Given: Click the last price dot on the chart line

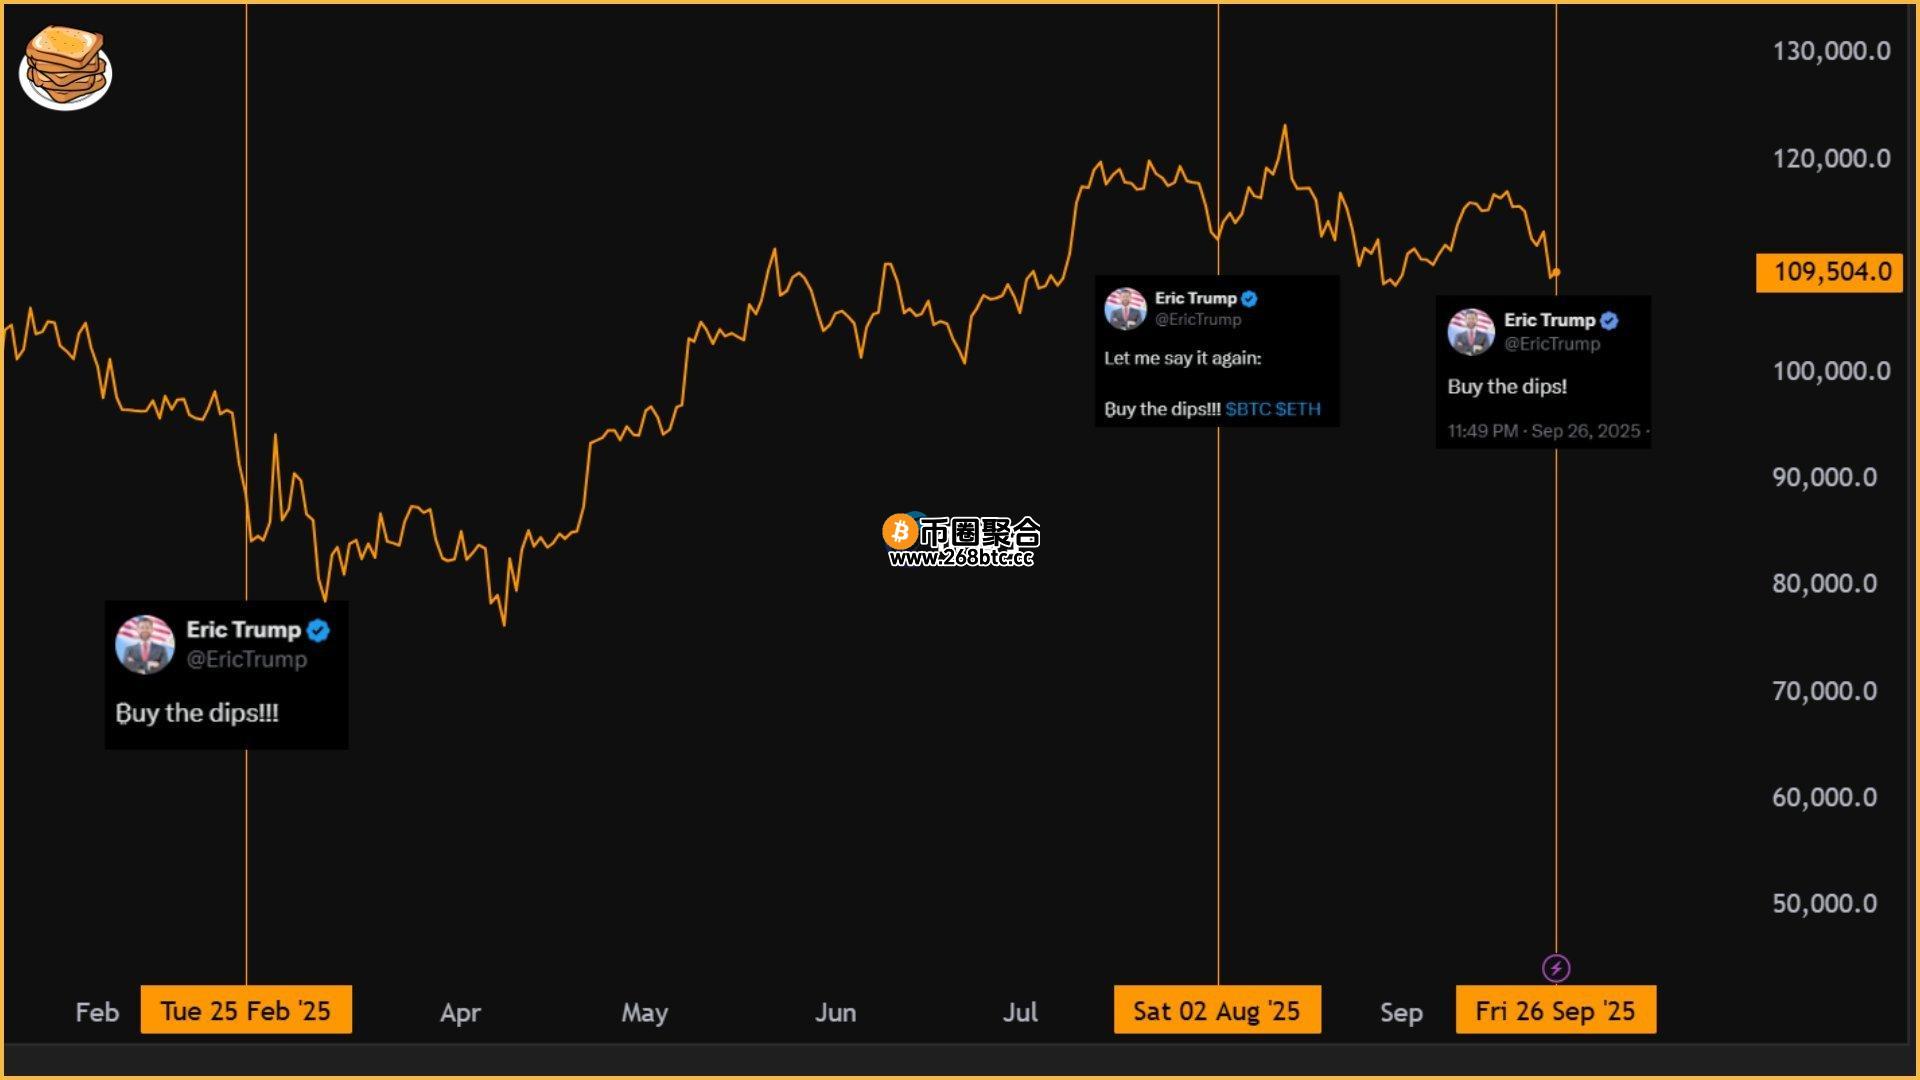Looking at the screenshot, I should 1556,272.
